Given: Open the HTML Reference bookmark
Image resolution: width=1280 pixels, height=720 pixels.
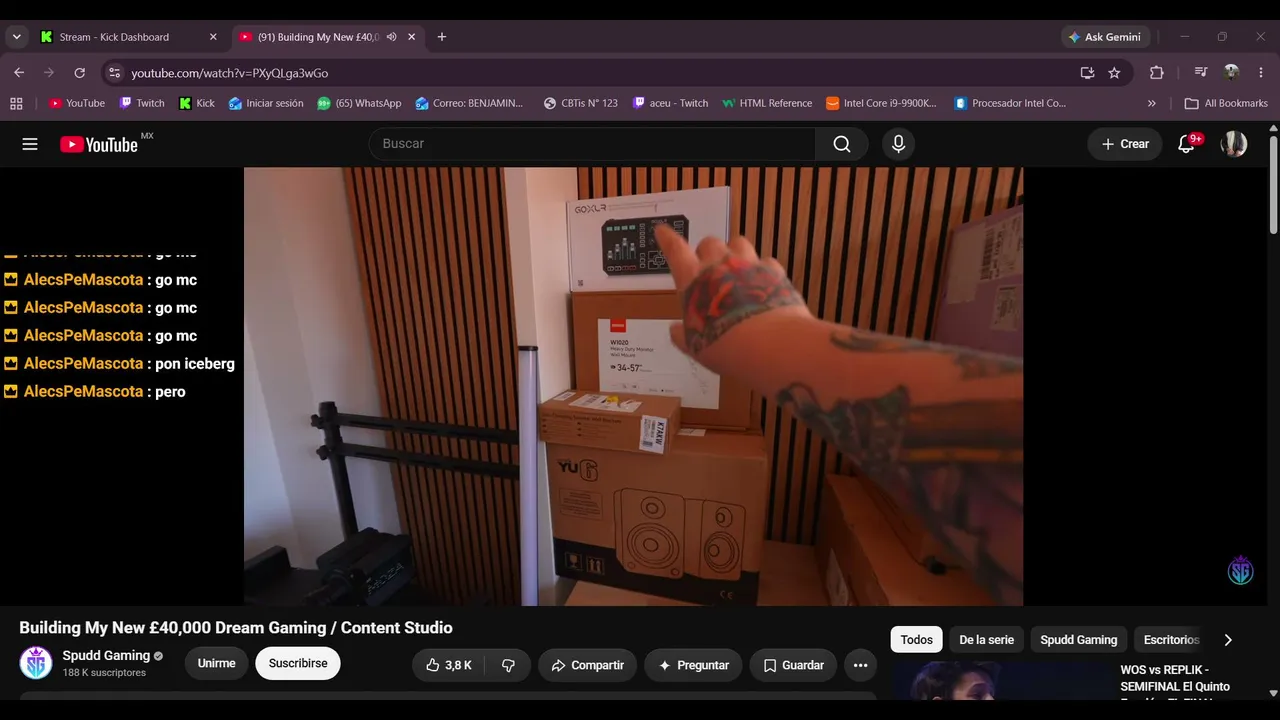Looking at the screenshot, I should (x=767, y=103).
